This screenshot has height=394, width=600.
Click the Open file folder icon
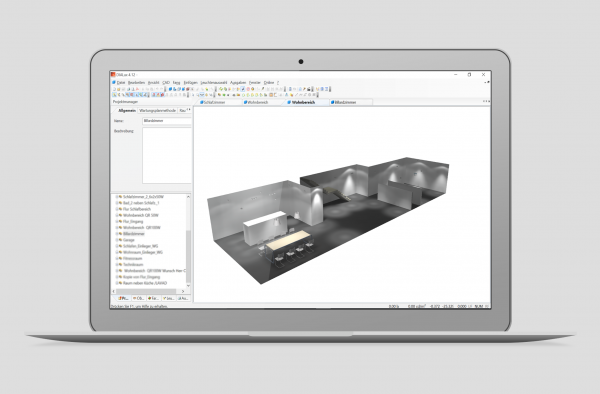tap(119, 89)
